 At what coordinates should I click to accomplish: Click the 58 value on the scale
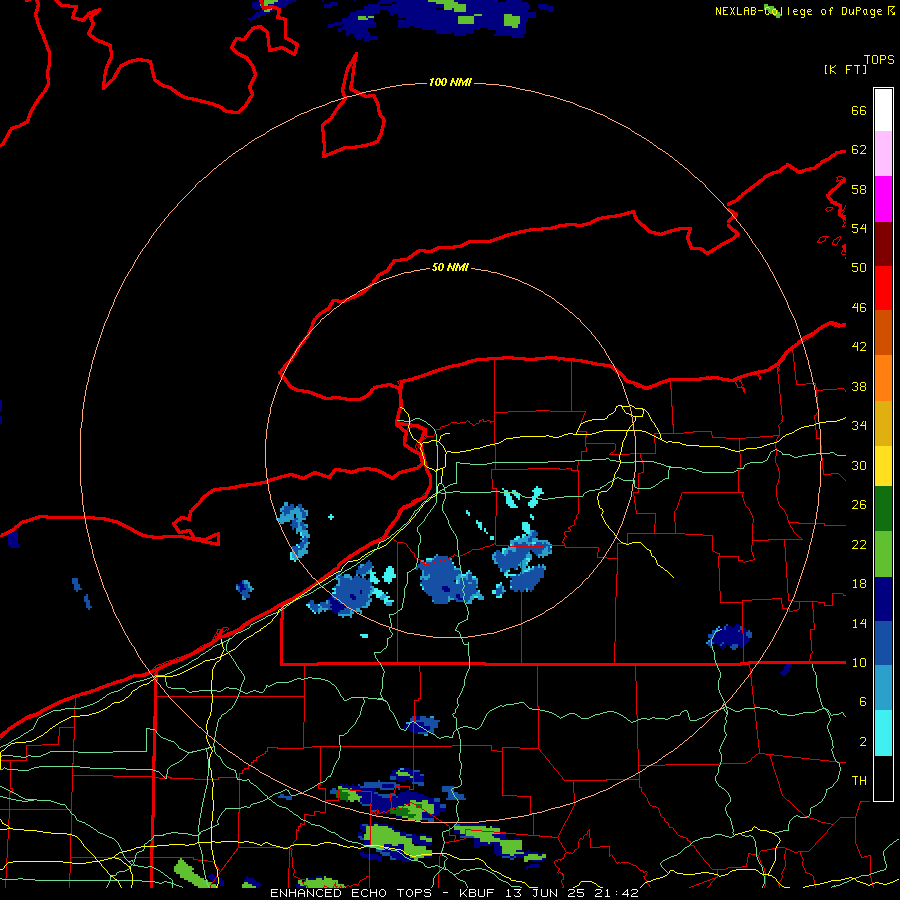(x=859, y=189)
